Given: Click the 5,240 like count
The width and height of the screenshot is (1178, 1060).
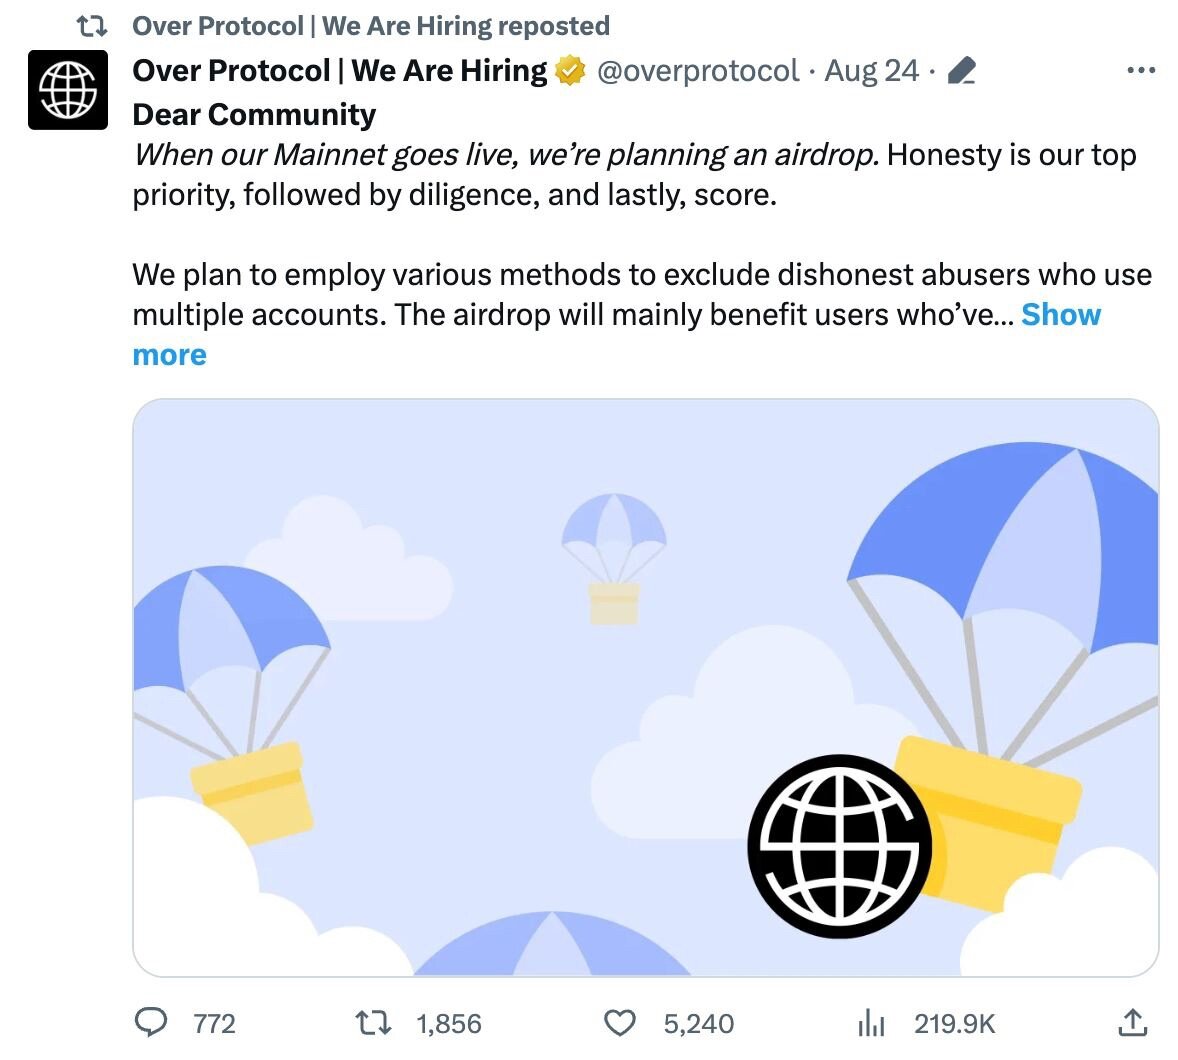Looking at the screenshot, I should [x=700, y=1024].
